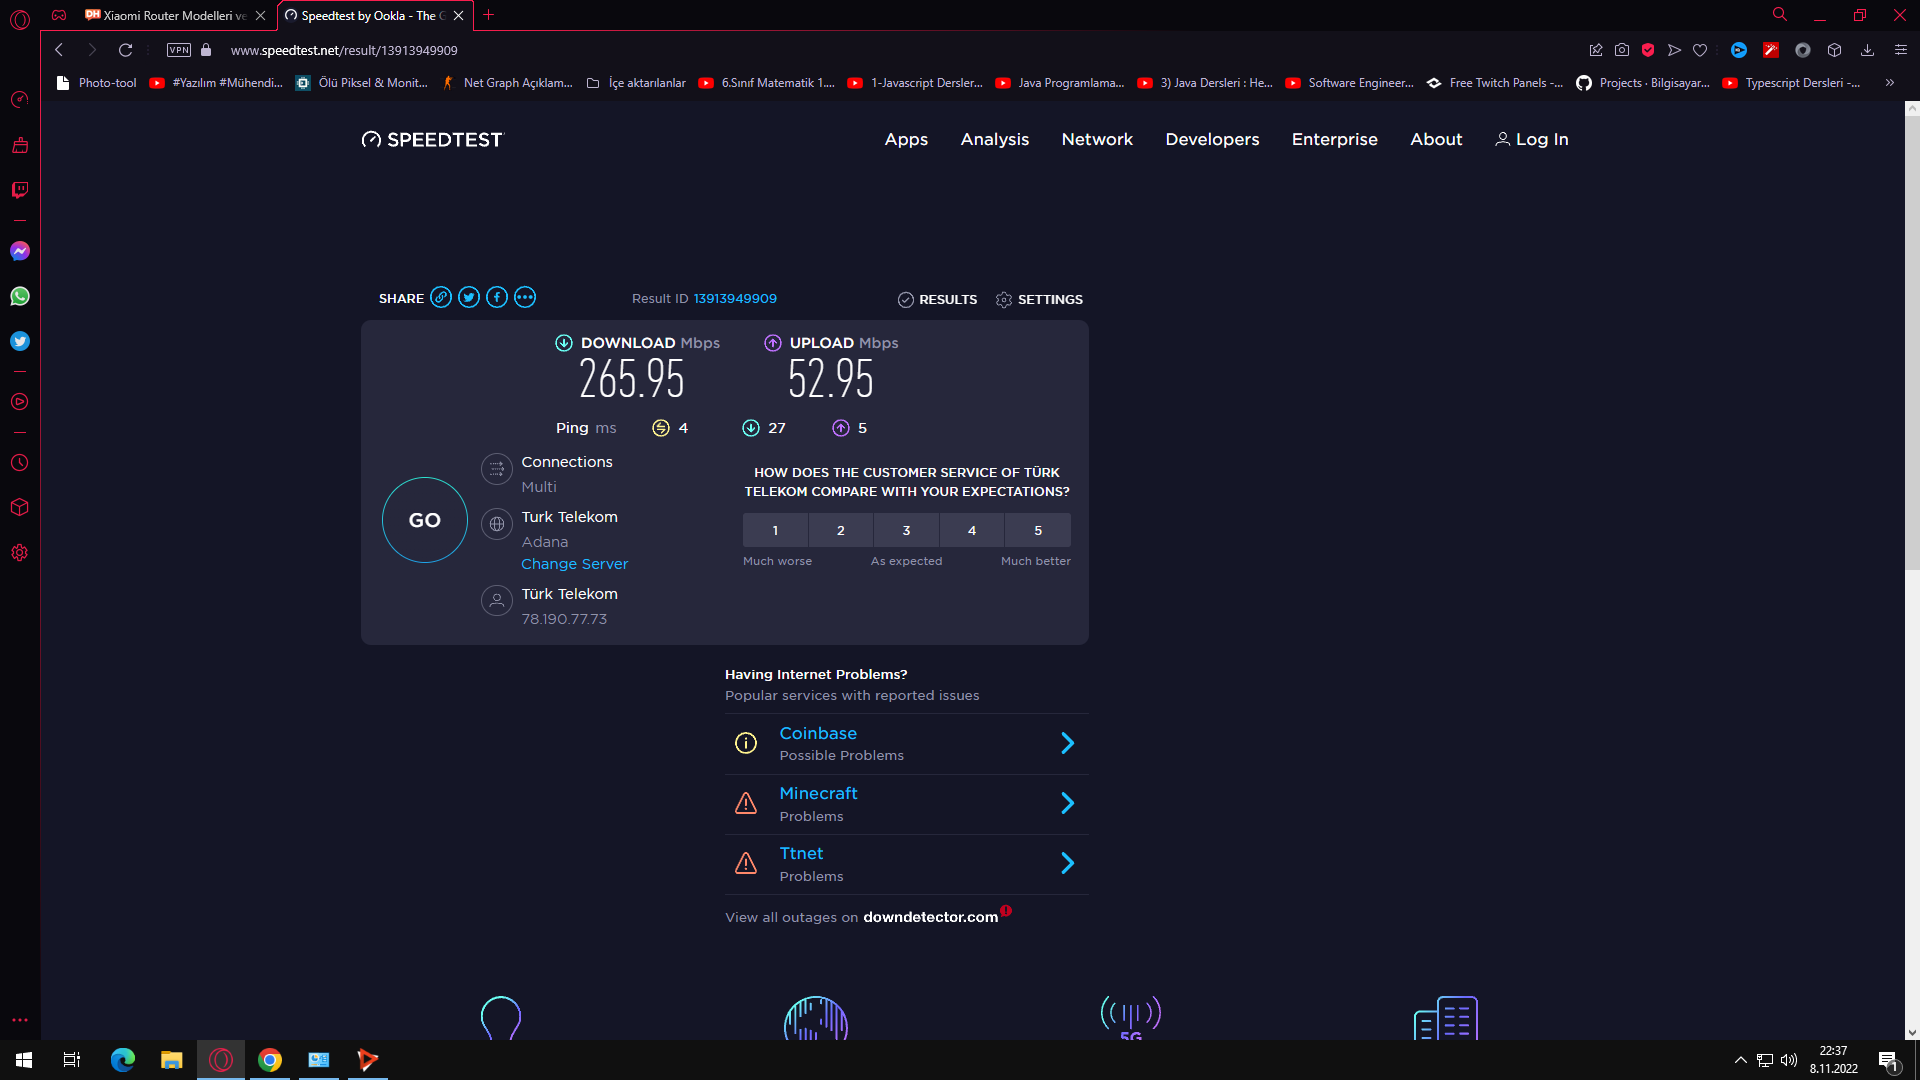Open Extensions cube icon in sidebar
The image size is (1920, 1080).
click(20, 507)
